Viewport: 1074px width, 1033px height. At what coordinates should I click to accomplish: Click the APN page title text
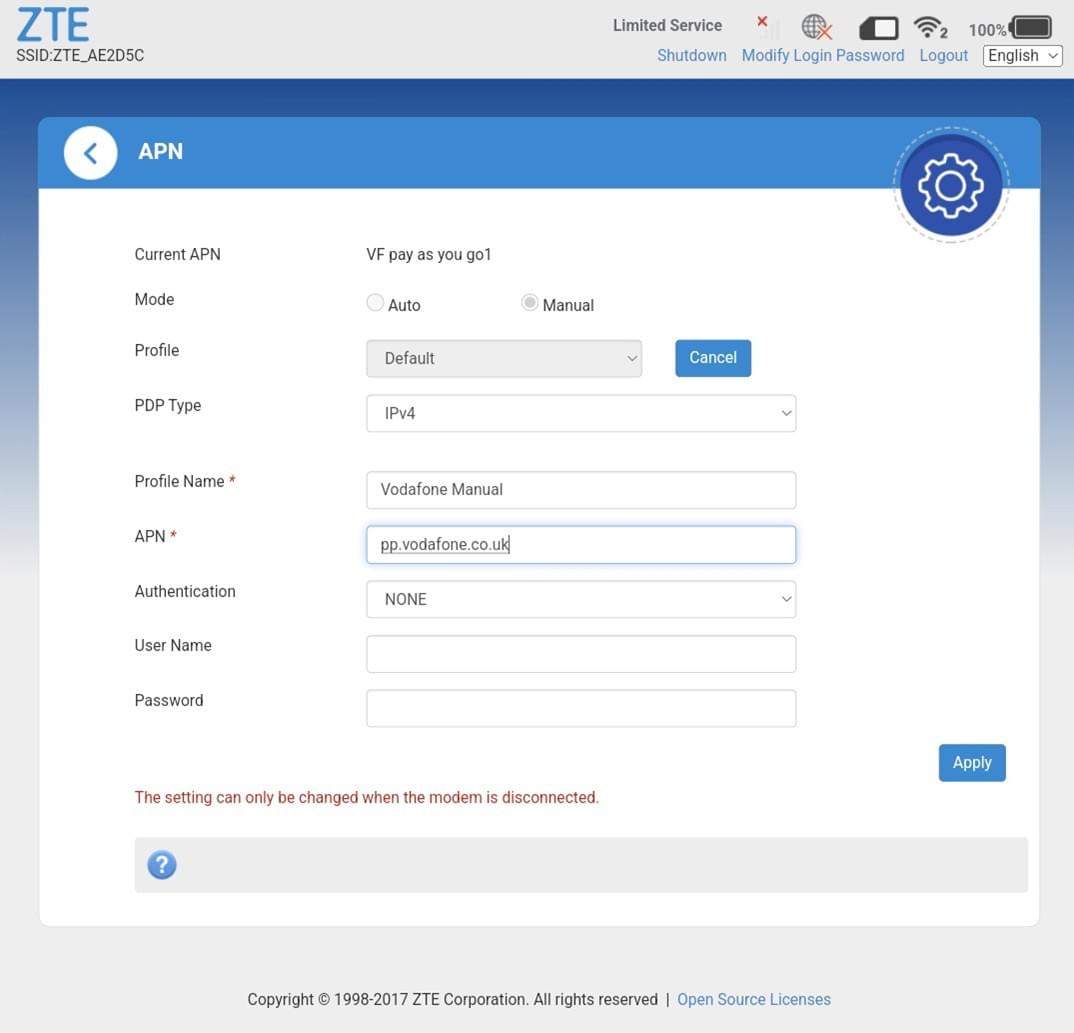click(160, 151)
